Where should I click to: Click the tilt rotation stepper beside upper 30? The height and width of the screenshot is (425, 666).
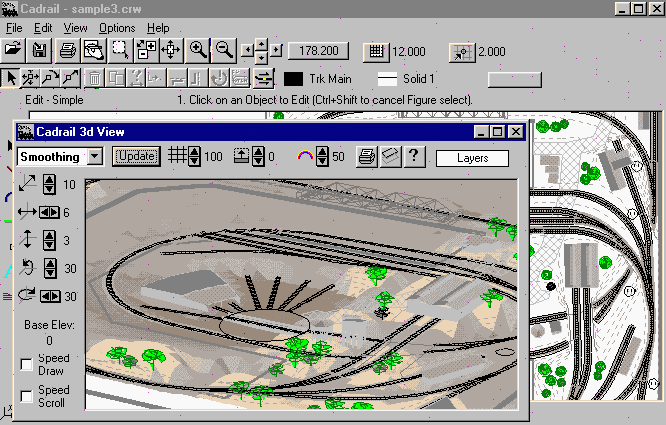pos(50,268)
